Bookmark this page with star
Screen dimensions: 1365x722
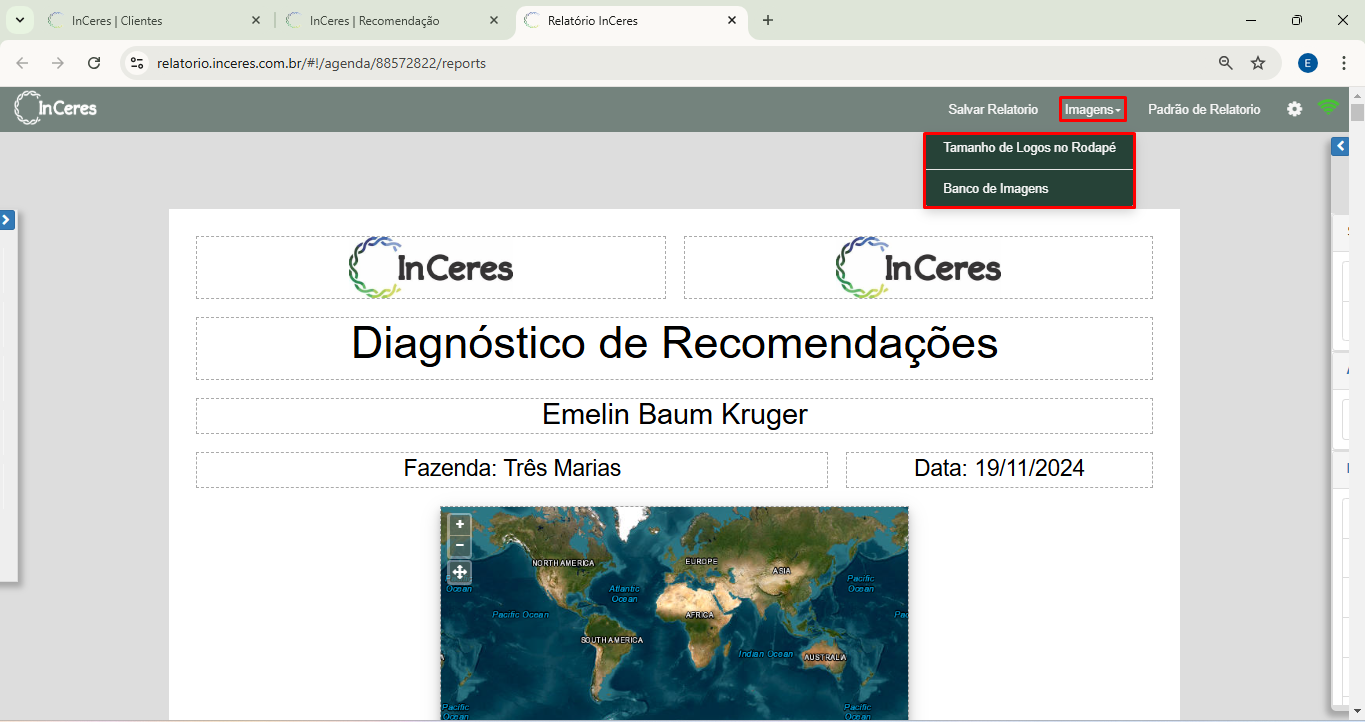tap(1258, 63)
